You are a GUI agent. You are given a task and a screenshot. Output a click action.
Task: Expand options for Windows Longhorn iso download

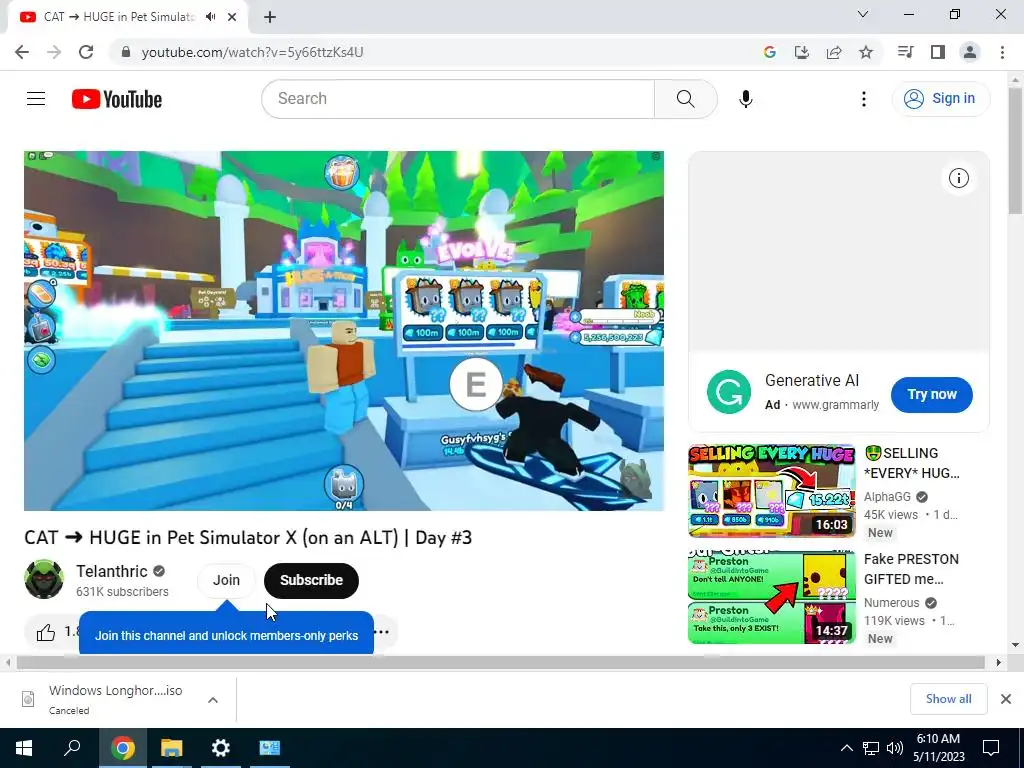[x=213, y=699]
